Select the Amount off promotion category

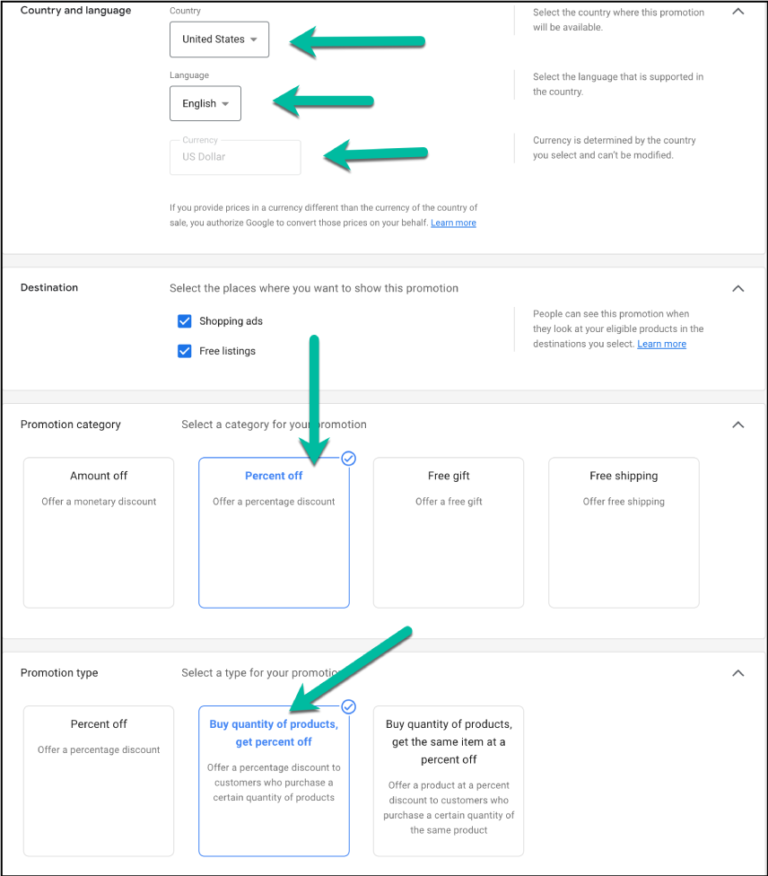(x=98, y=531)
